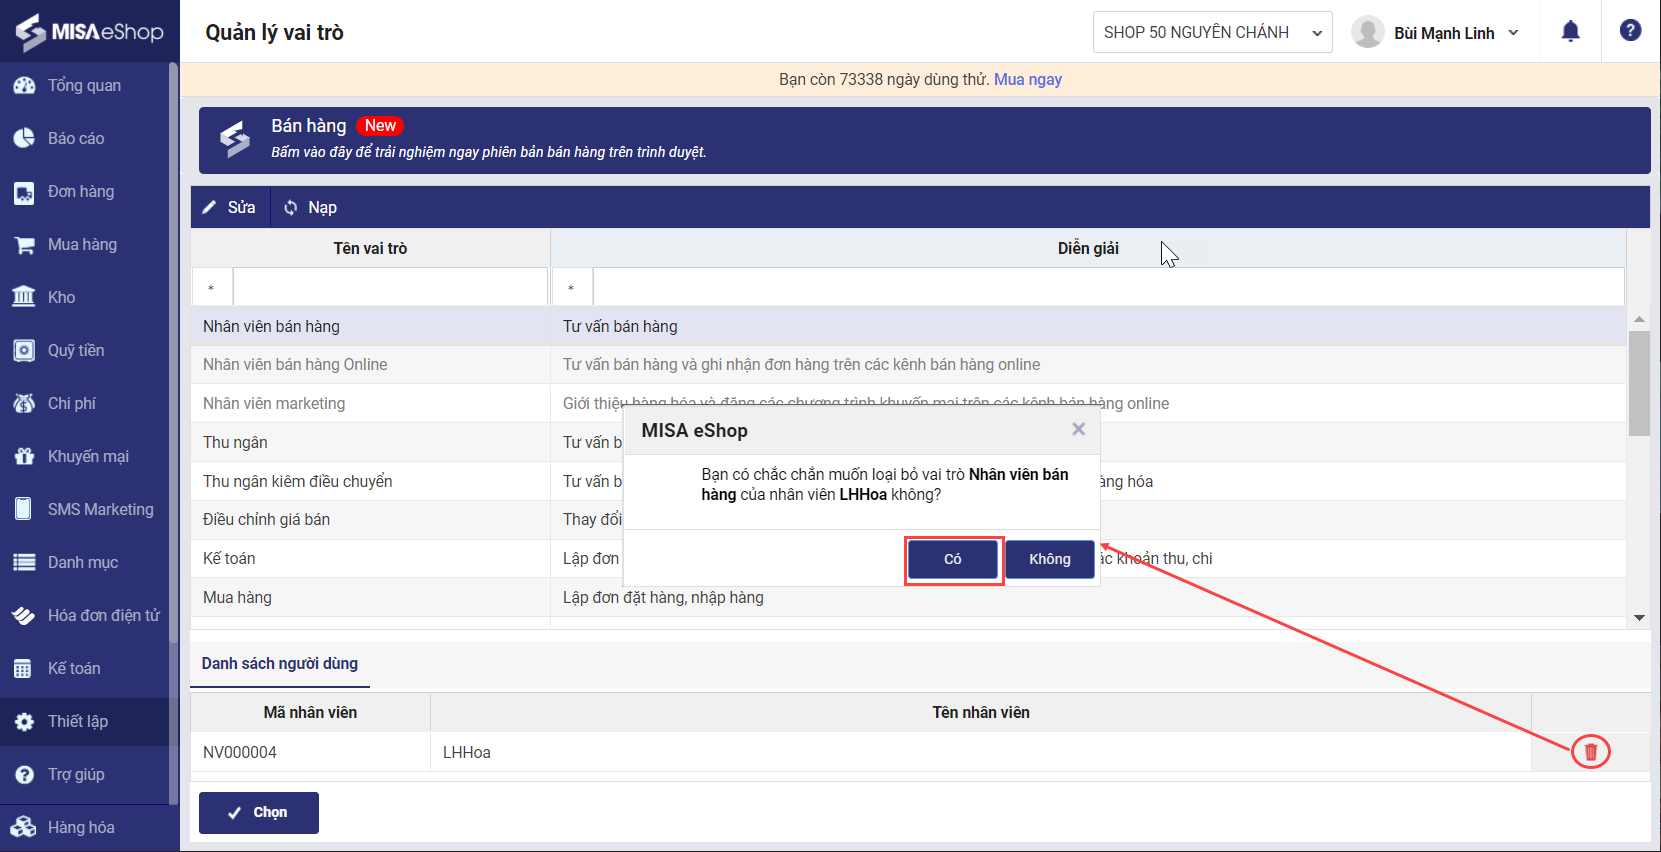Open notifications bell icon
Image resolution: width=1661 pixels, height=852 pixels.
pos(1571,32)
